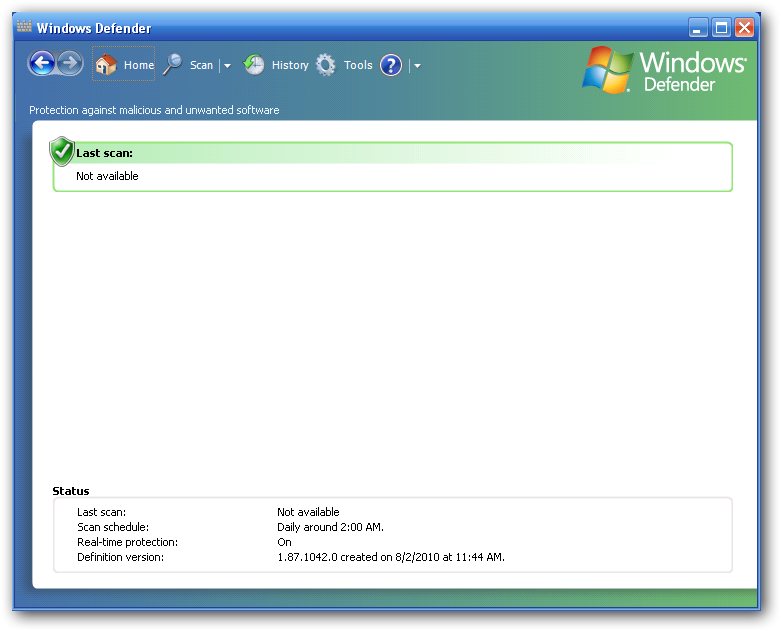Expand the Scan options dropdown arrow
Viewport: 781px width, 631px height.
(227, 66)
